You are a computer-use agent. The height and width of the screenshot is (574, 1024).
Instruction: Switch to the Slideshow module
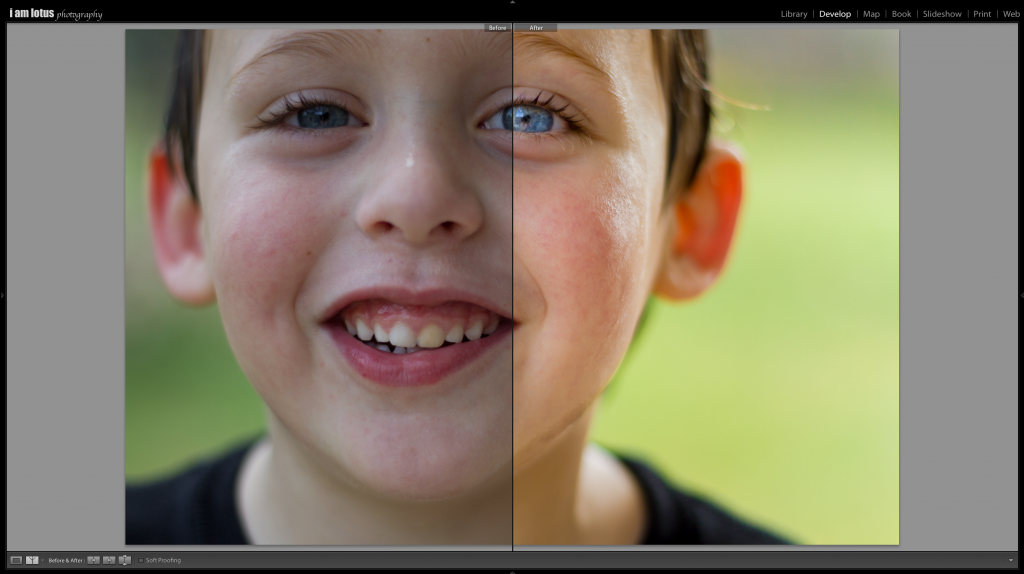942,14
